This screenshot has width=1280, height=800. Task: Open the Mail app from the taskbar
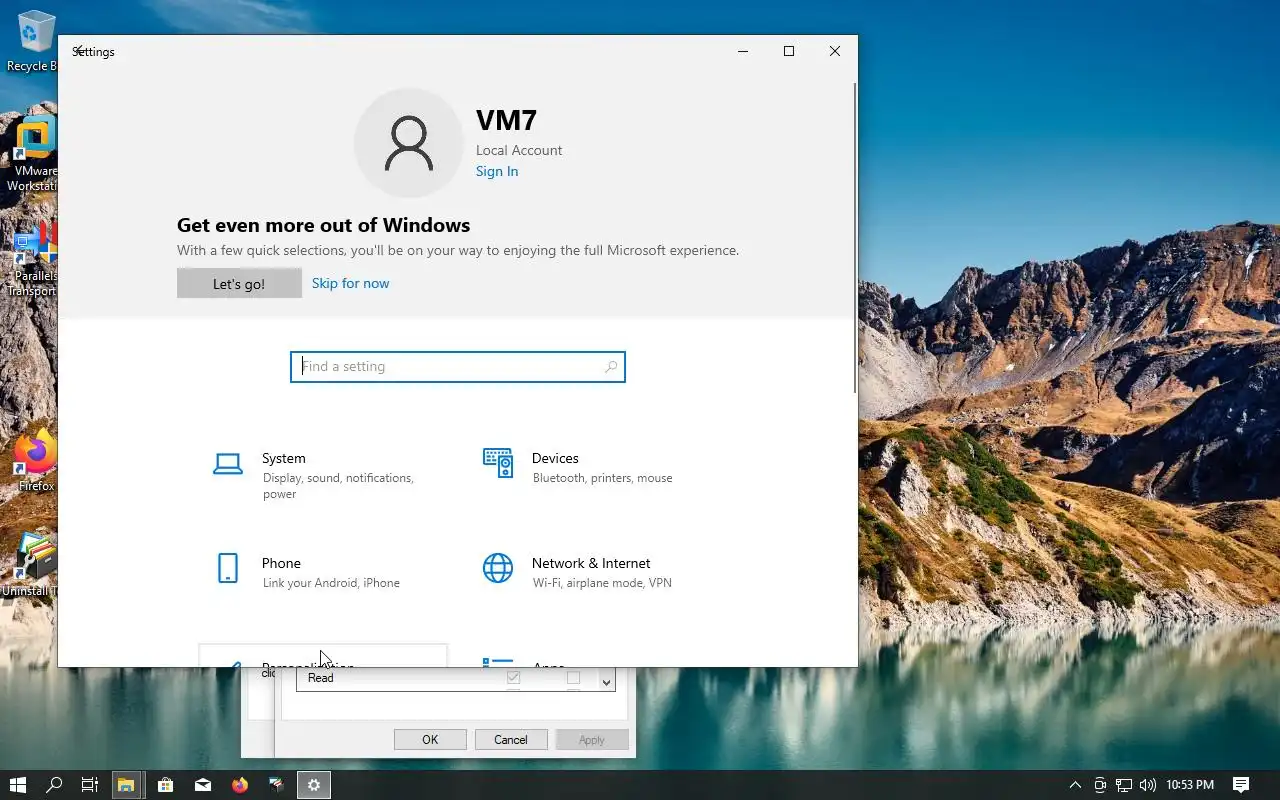tap(202, 785)
